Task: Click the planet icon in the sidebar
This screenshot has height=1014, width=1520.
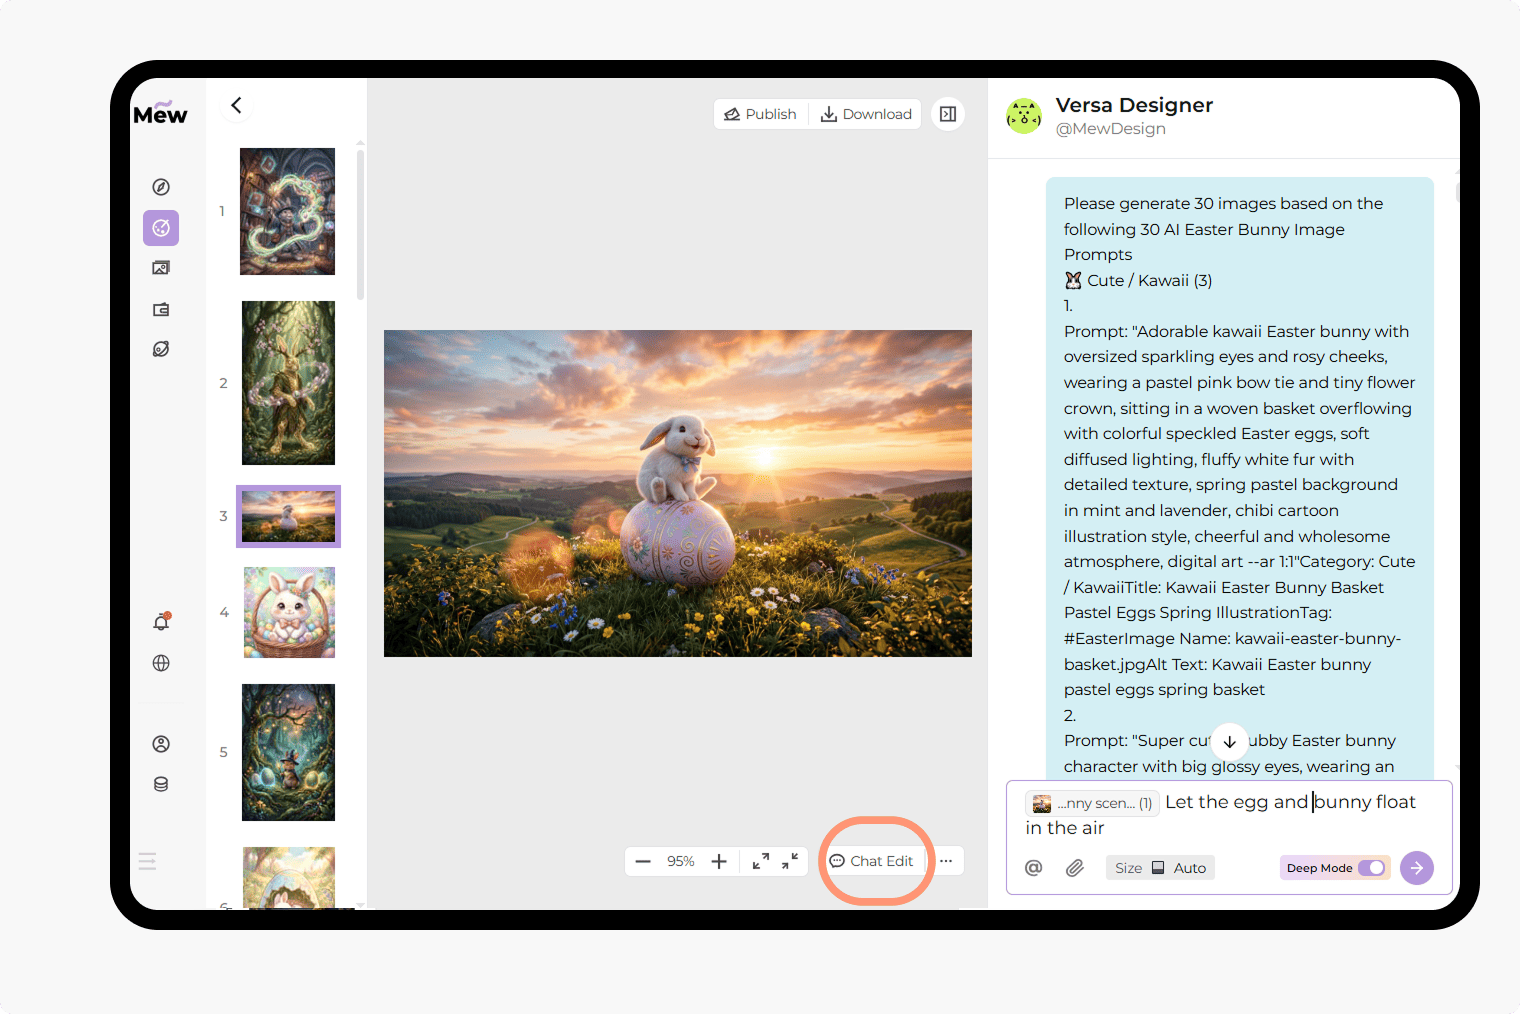Action: pos(160,348)
